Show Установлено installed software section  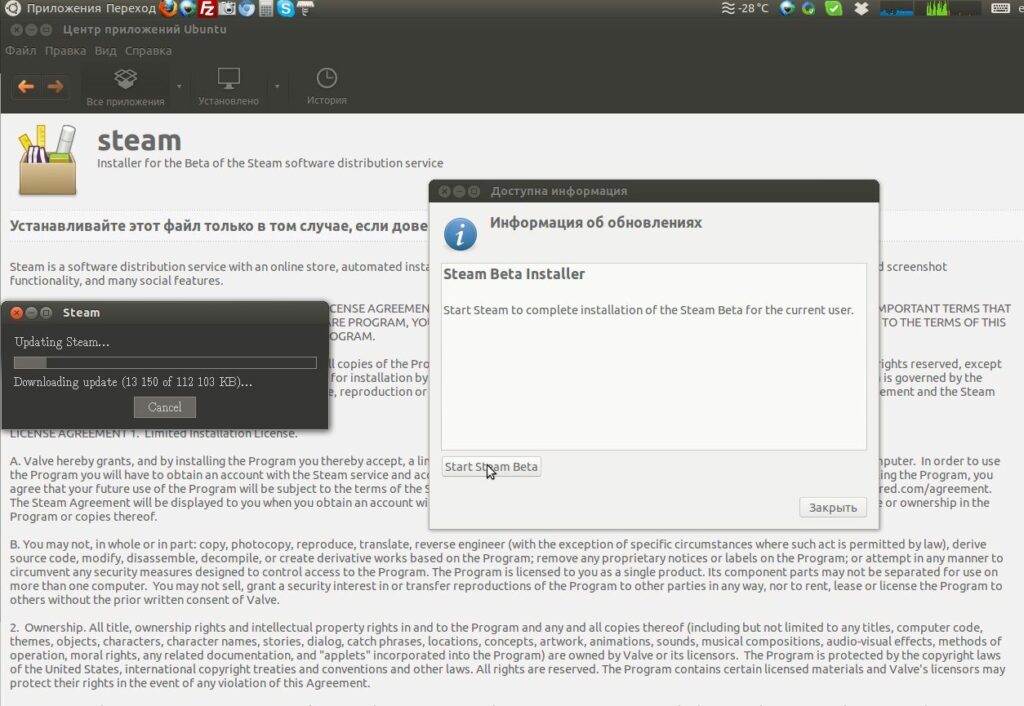pos(229,87)
